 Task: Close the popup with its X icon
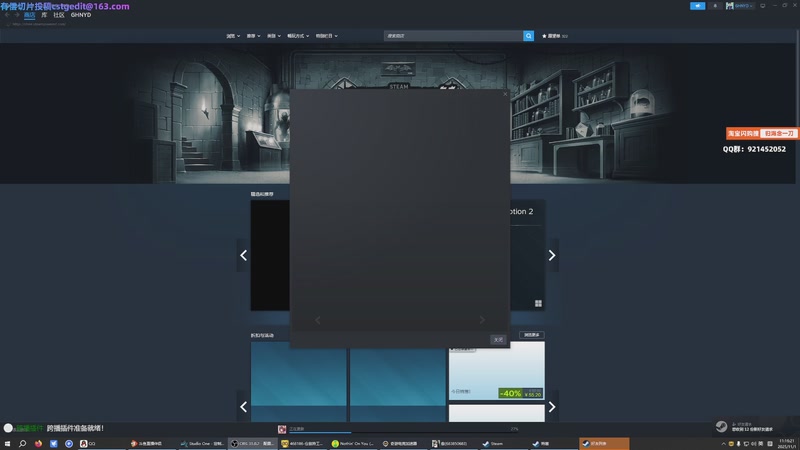(x=505, y=94)
